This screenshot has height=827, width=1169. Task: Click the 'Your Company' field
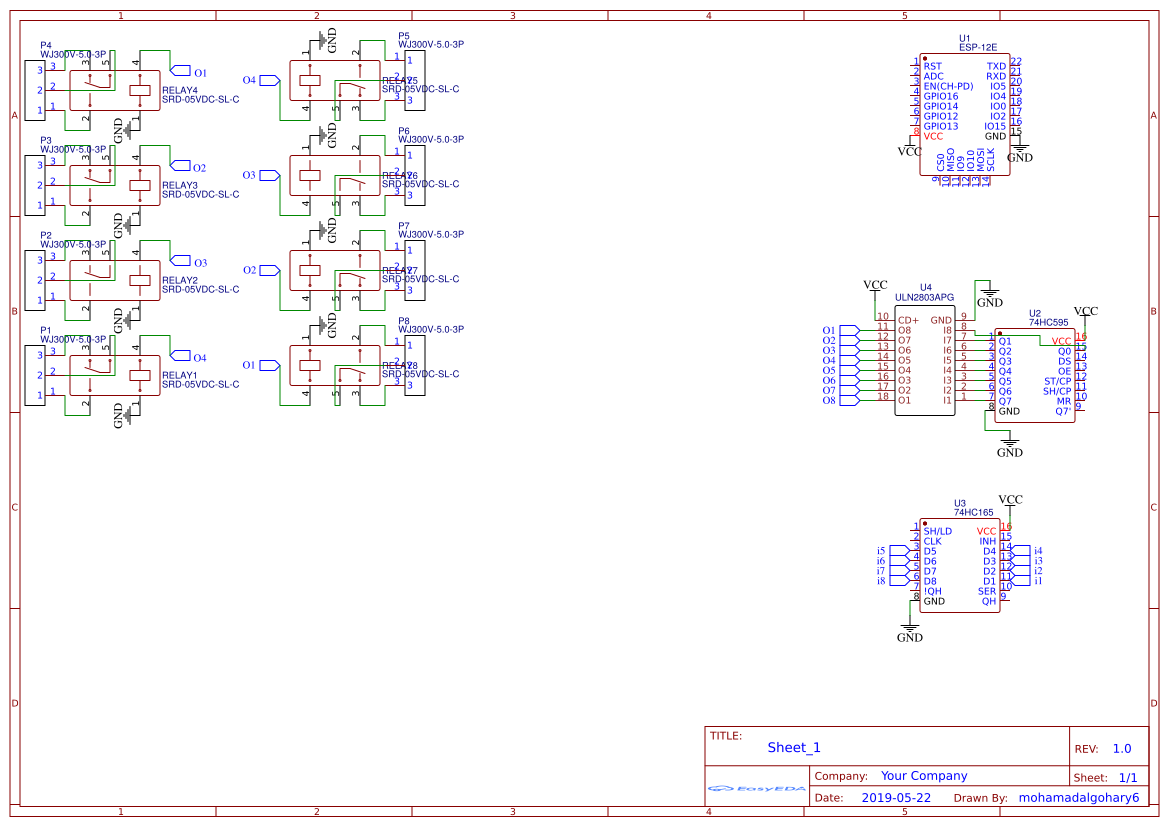coord(923,776)
